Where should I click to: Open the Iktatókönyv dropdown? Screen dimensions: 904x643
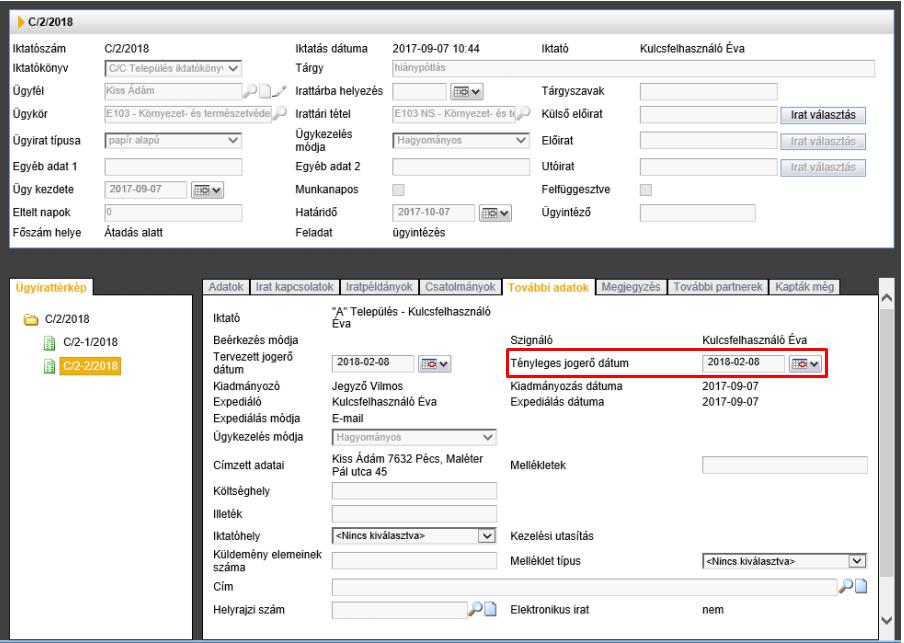pos(173,68)
